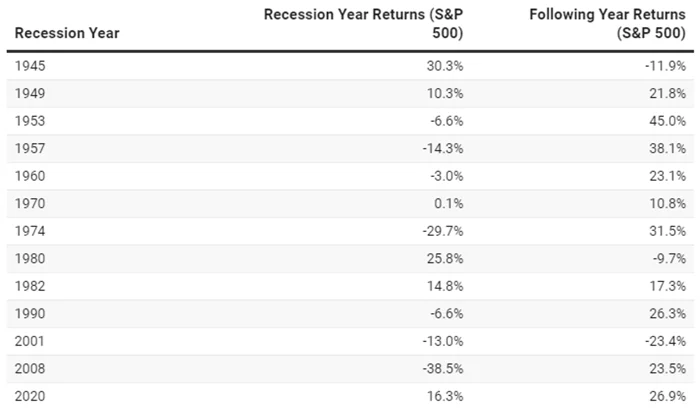Click the 2001 recession year cell
The image size is (700, 414).
pyautogui.click(x=32, y=340)
